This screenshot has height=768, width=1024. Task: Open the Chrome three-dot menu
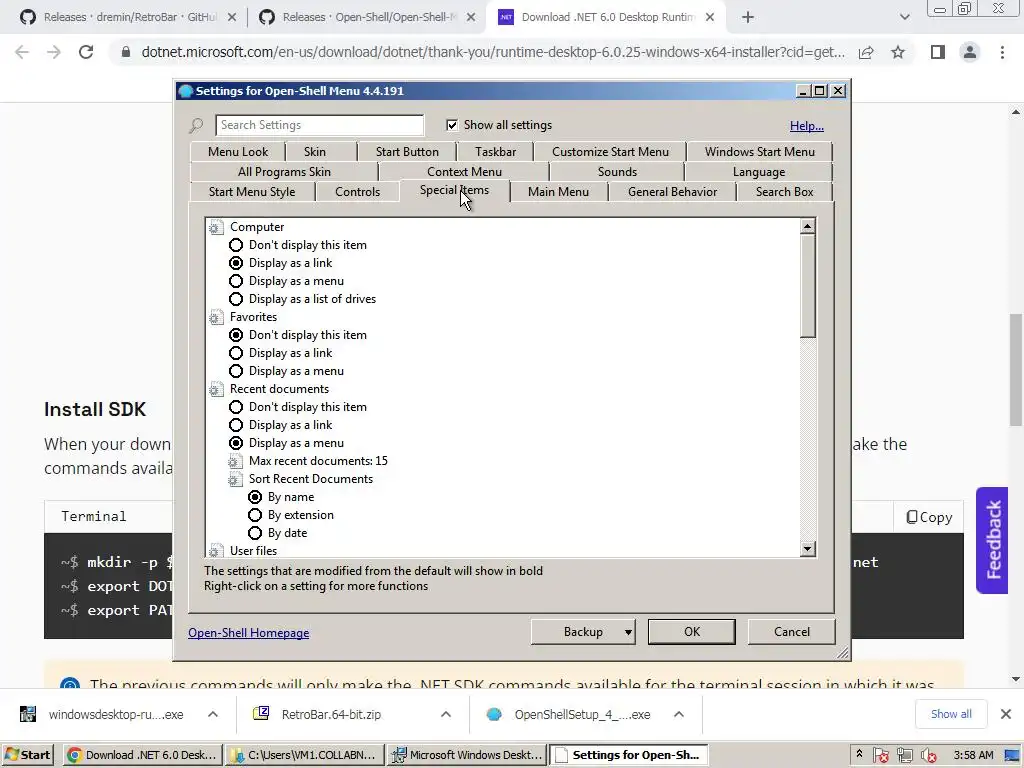point(1002,52)
